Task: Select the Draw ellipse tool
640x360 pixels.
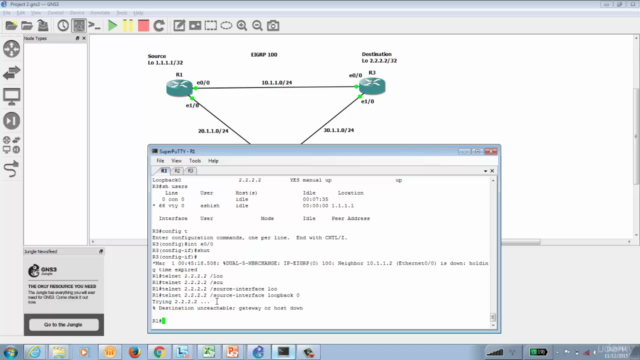Action: pyautogui.click(x=226, y=26)
